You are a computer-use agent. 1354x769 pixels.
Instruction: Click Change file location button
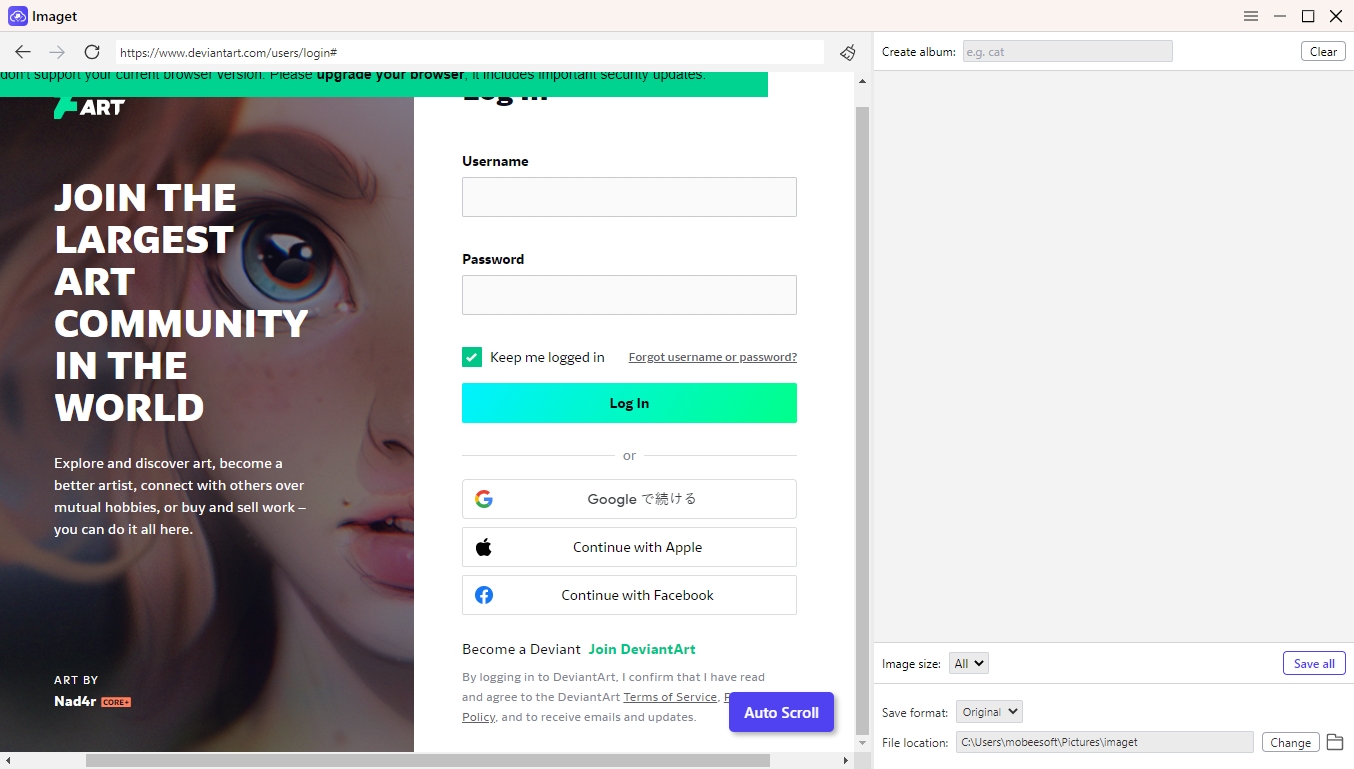pyautogui.click(x=1290, y=742)
